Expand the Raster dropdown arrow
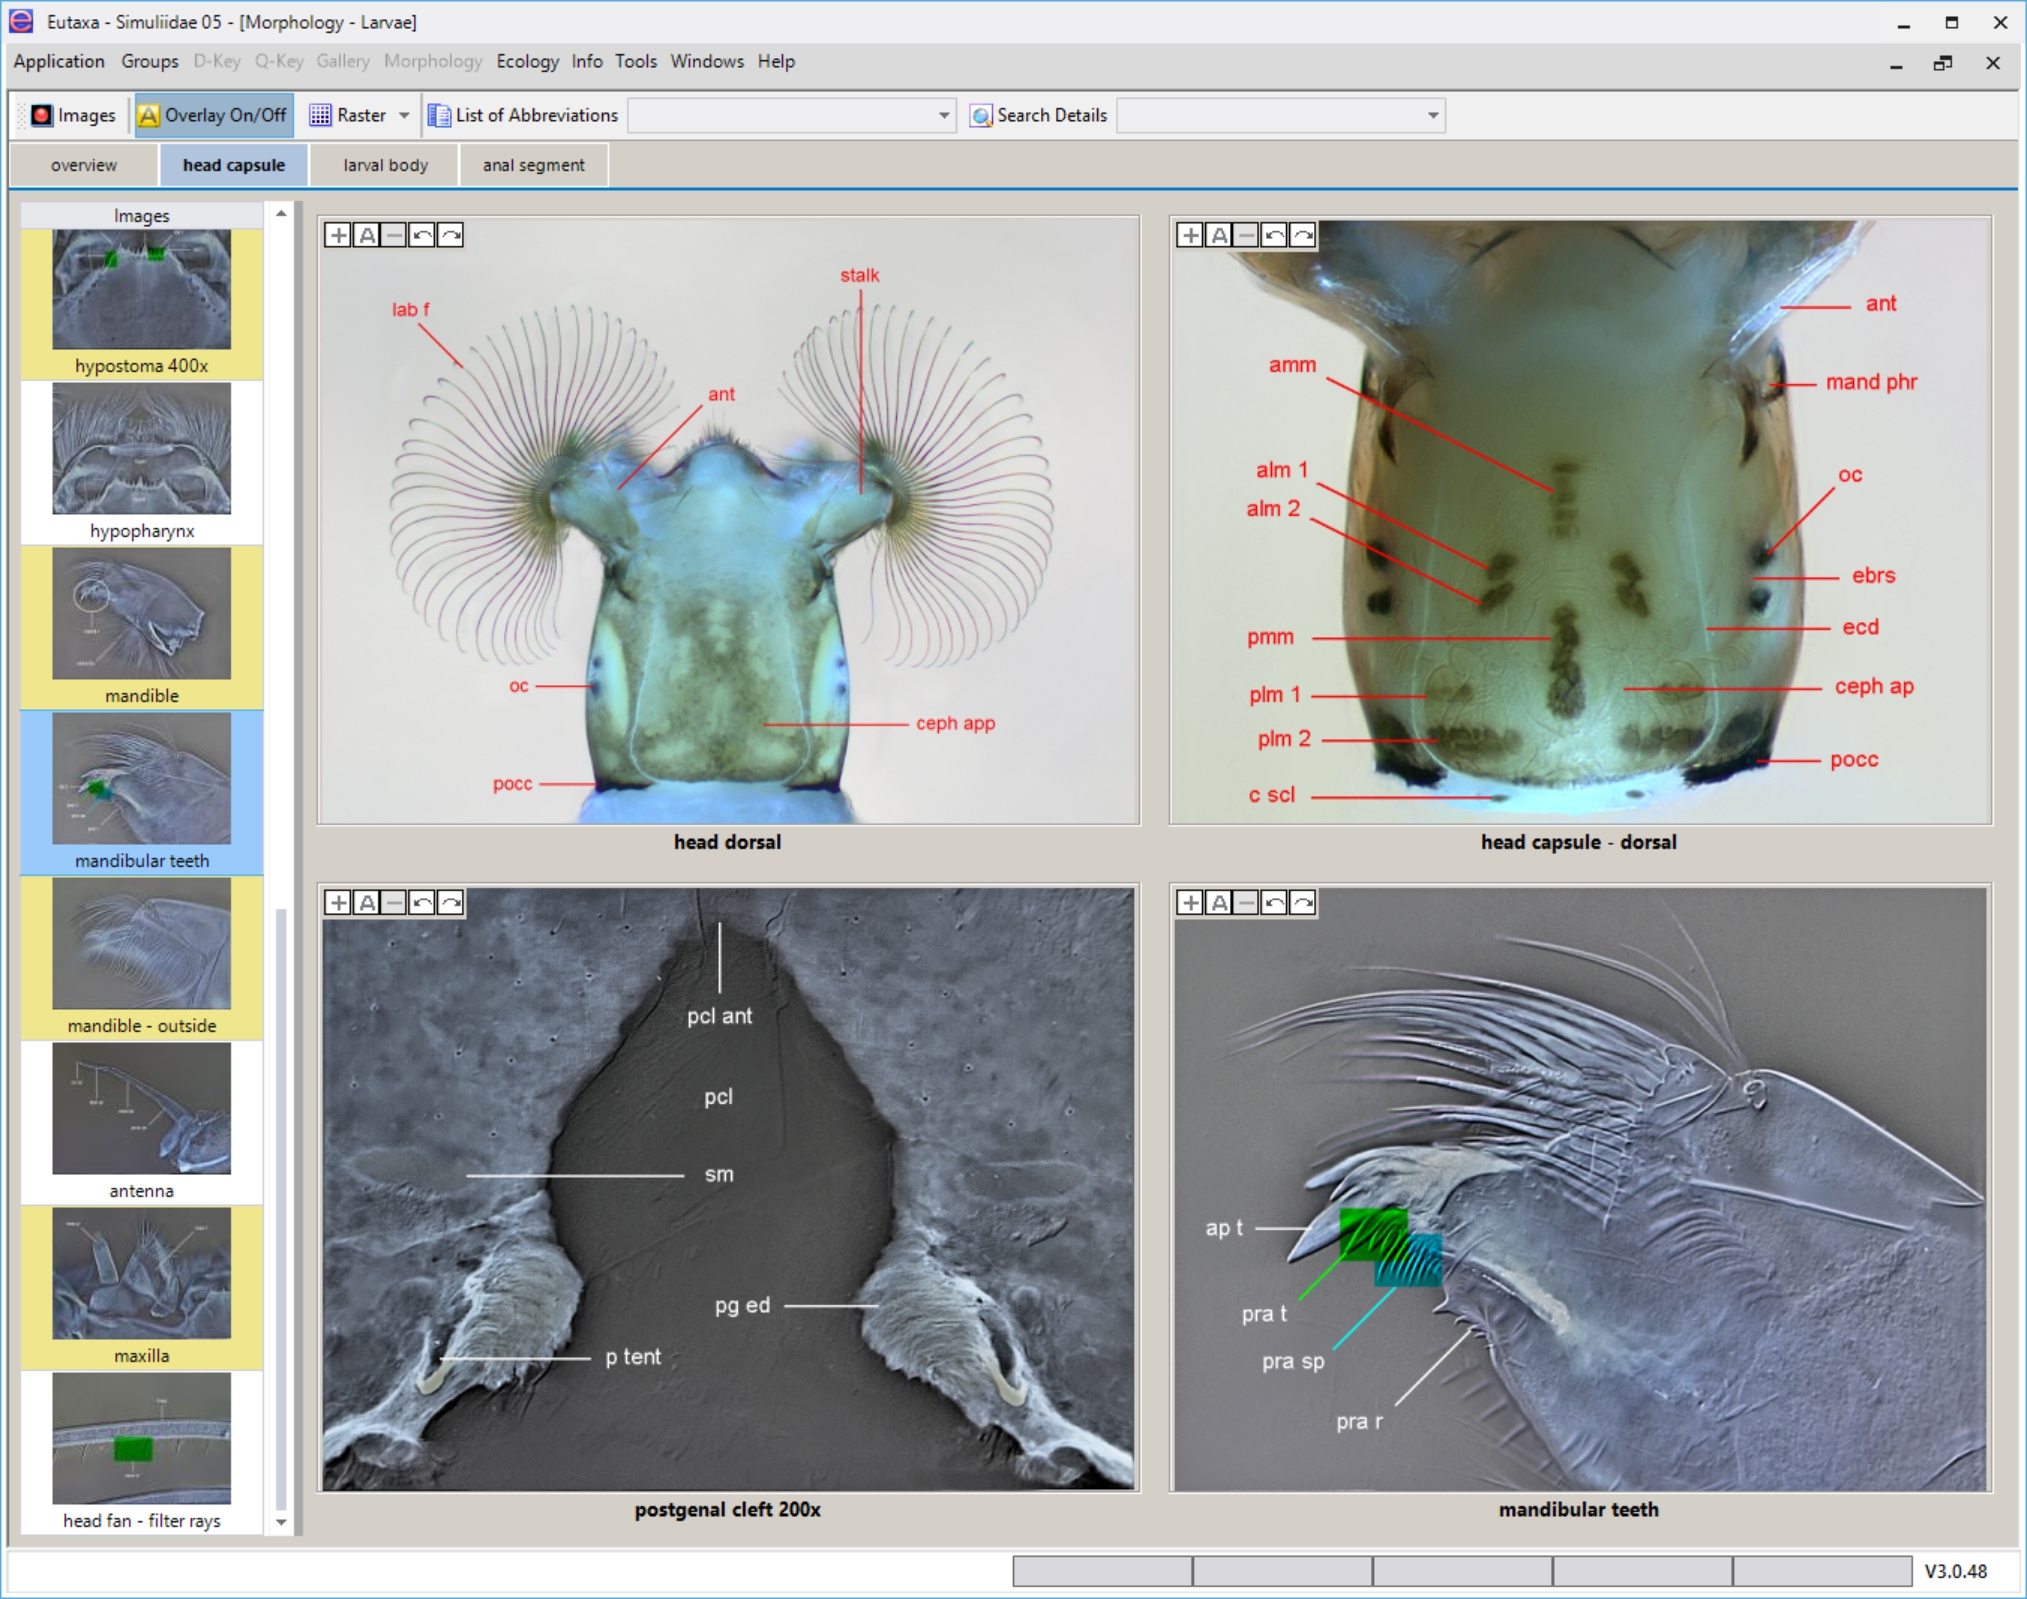The width and height of the screenshot is (2027, 1599). click(x=404, y=115)
